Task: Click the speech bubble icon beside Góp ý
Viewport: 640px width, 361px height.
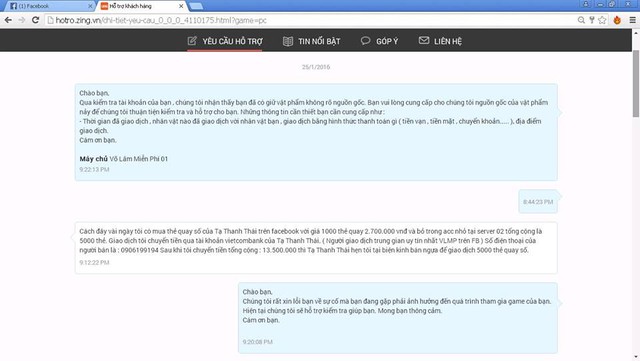Action: click(x=365, y=40)
